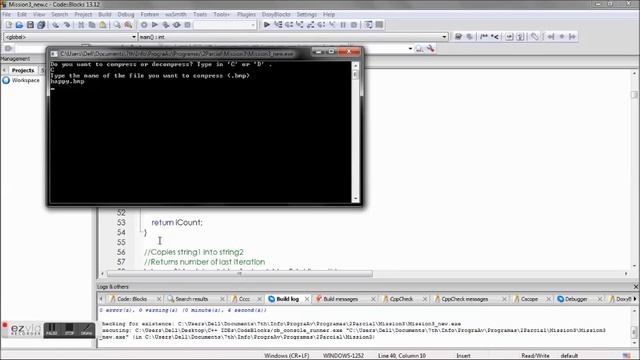The height and width of the screenshot is (360, 640).
Task: Open the Help menu
Action: point(329,14)
